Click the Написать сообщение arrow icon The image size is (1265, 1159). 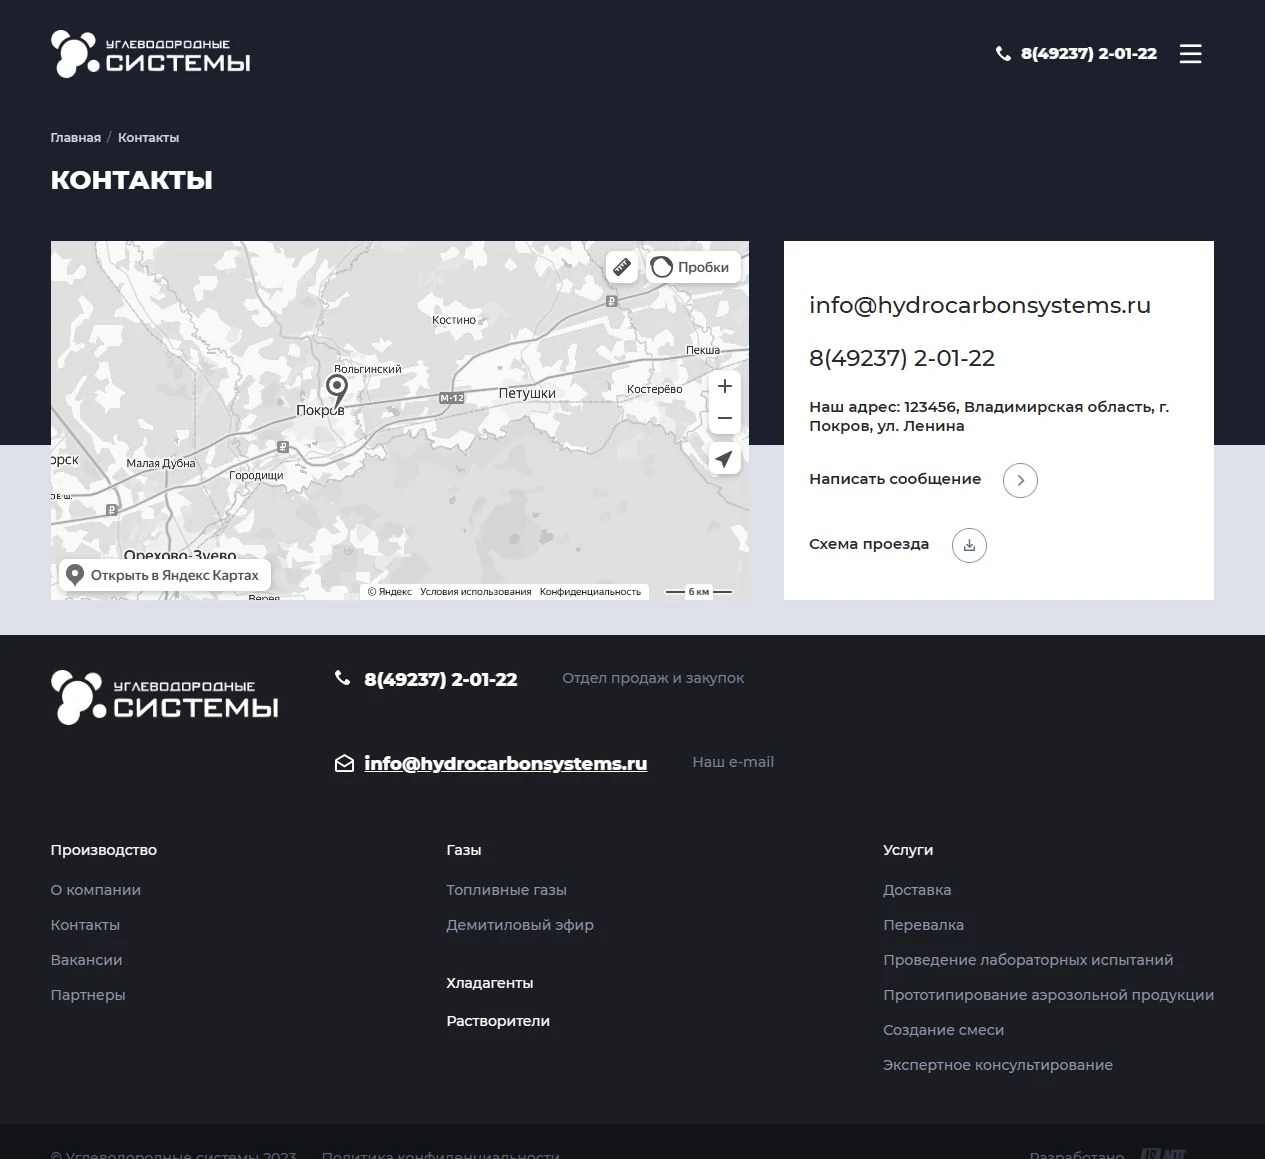tap(1020, 480)
